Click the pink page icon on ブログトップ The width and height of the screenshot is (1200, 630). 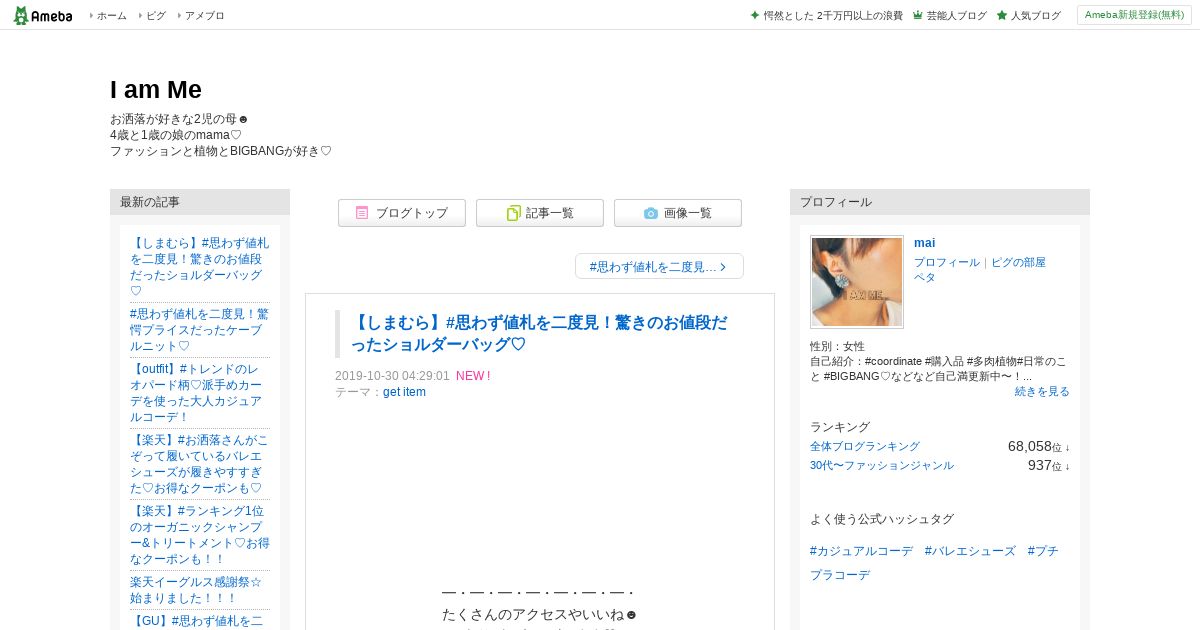pos(362,213)
